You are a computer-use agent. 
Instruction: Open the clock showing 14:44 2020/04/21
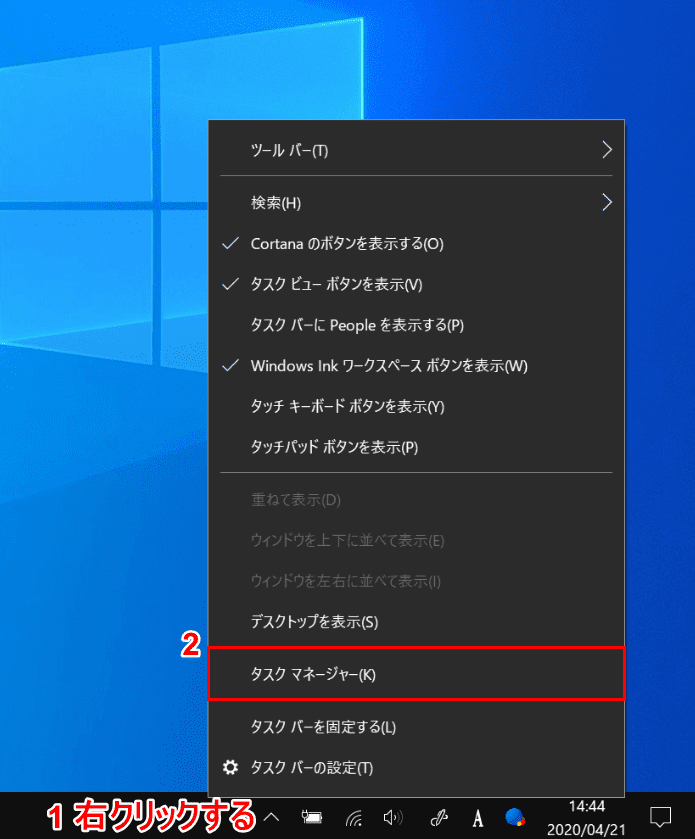[586, 818]
